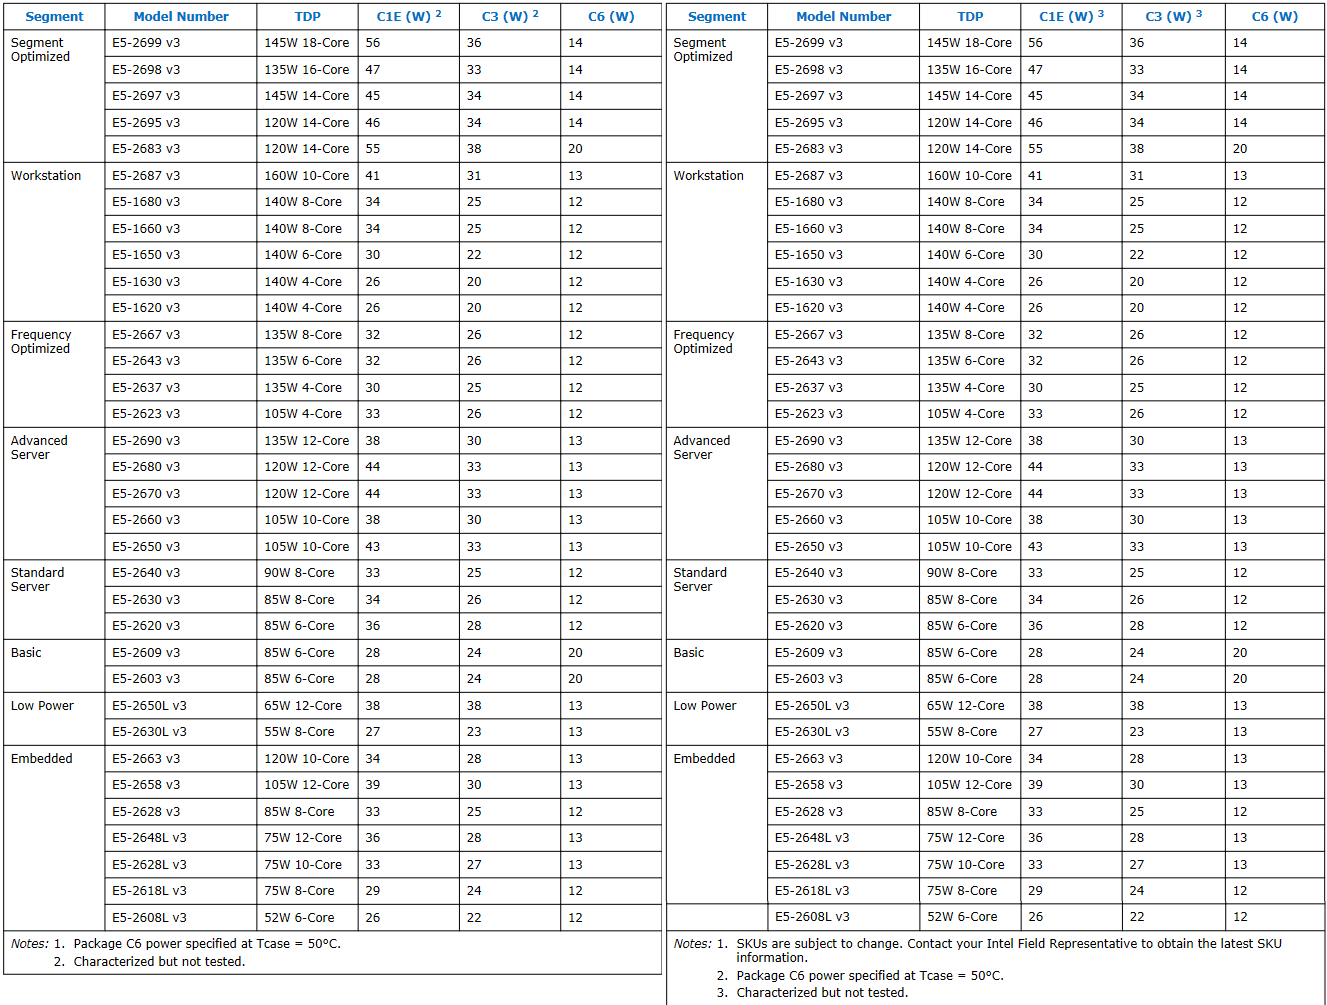Select '135W 16-Core' TDP in the right table
The image size is (1327, 1005).
coord(969,70)
